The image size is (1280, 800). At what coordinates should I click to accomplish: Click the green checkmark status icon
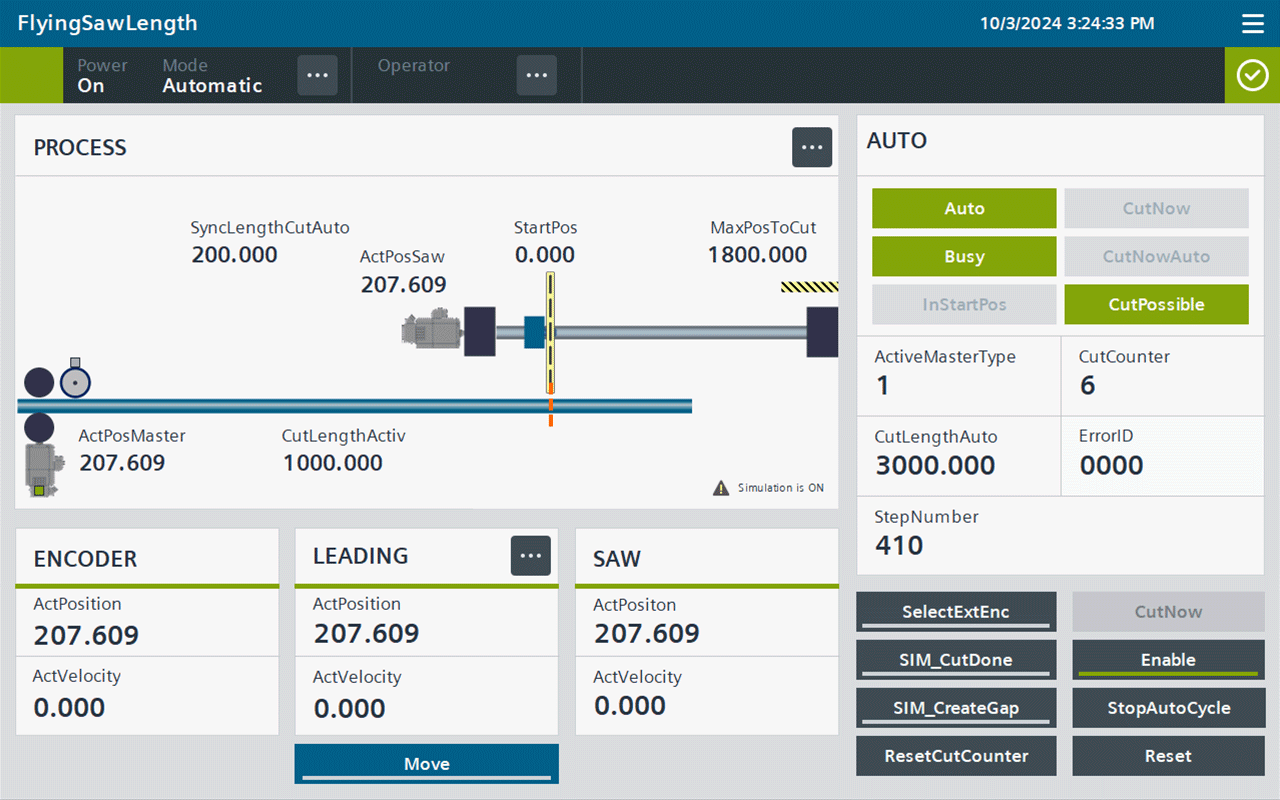coord(1252,75)
